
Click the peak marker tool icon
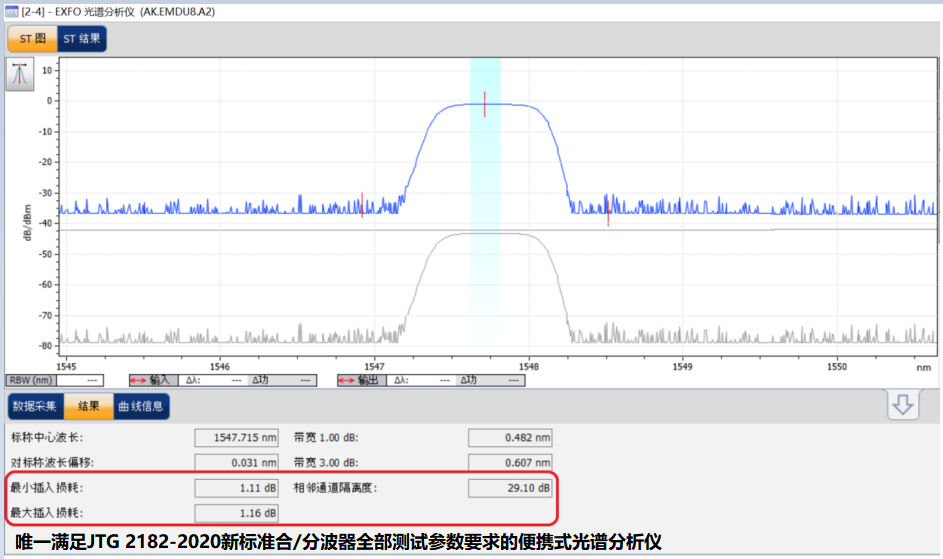coord(21,75)
